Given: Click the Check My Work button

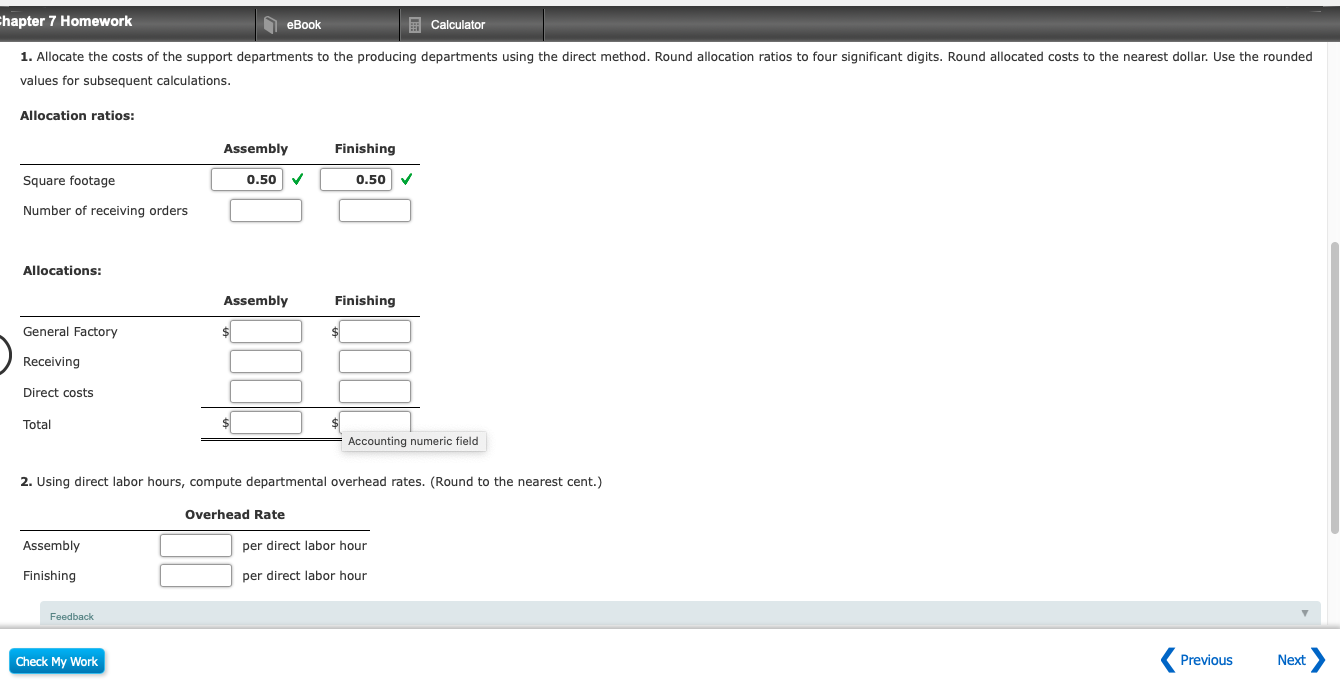Looking at the screenshot, I should coord(57,661).
